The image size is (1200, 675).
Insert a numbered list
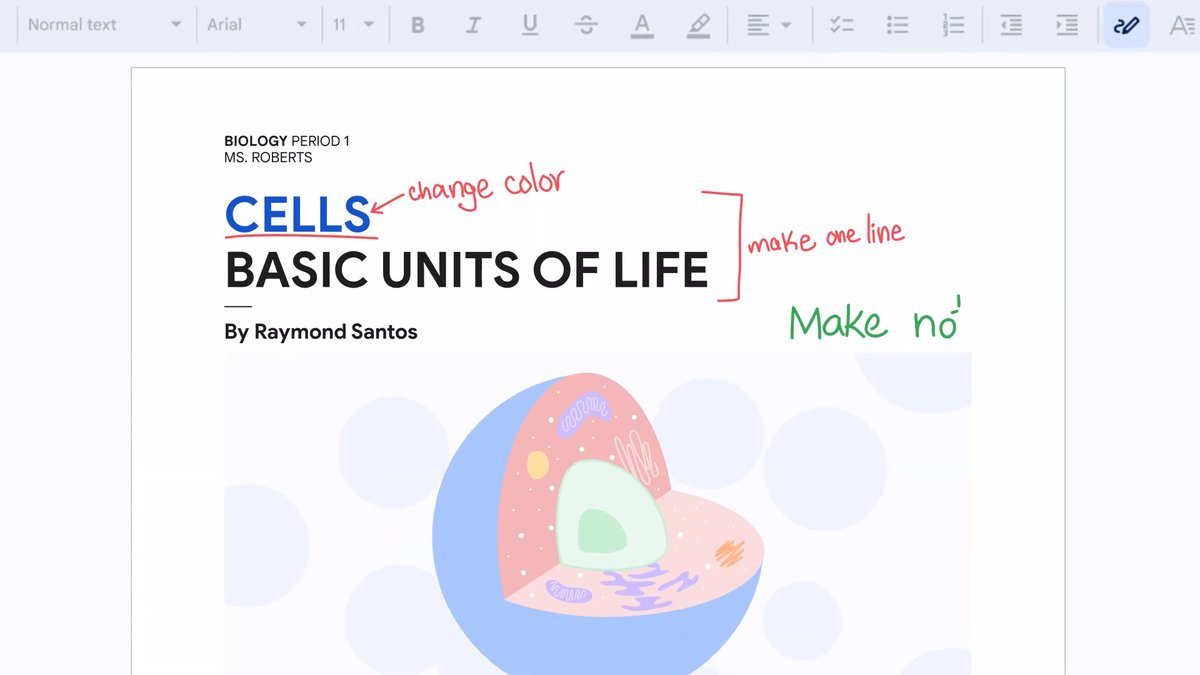pyautogui.click(x=954, y=25)
